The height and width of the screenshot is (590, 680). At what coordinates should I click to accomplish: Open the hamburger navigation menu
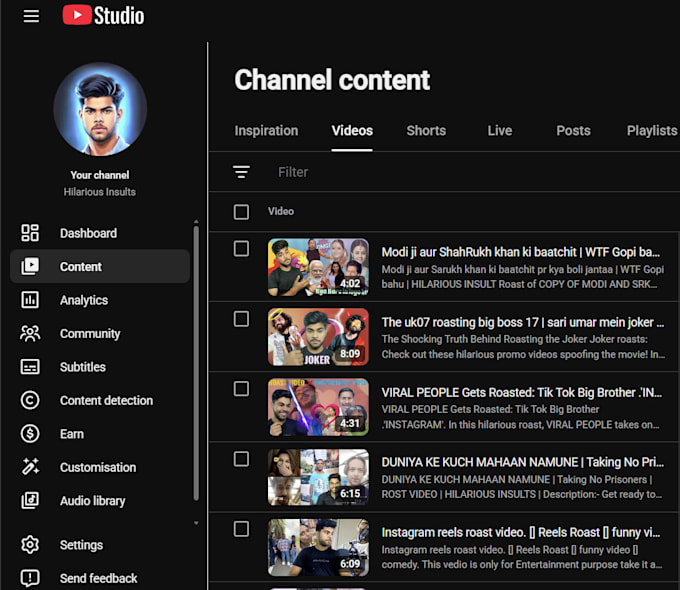pyautogui.click(x=31, y=16)
